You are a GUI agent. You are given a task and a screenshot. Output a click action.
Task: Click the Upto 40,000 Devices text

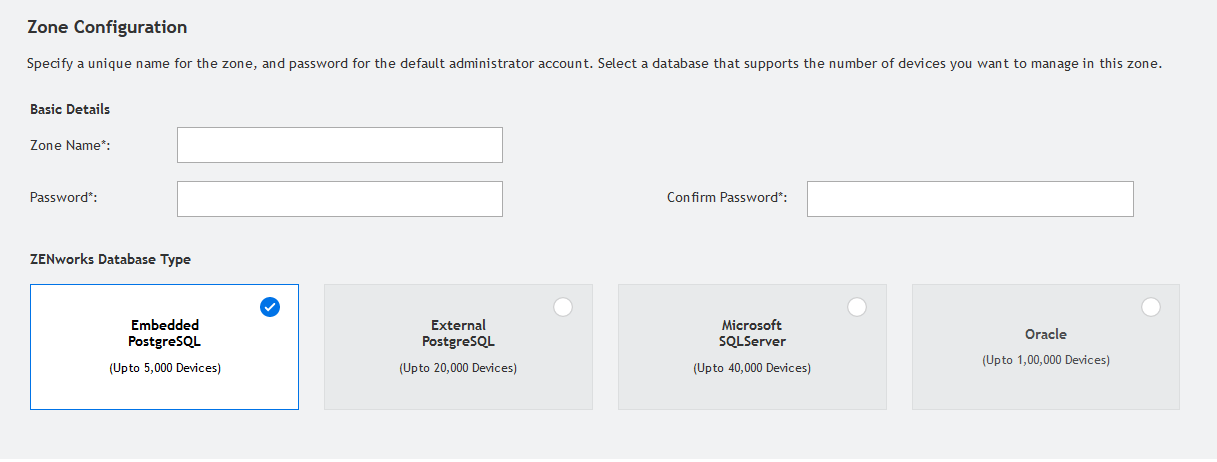pyautogui.click(x=752, y=368)
